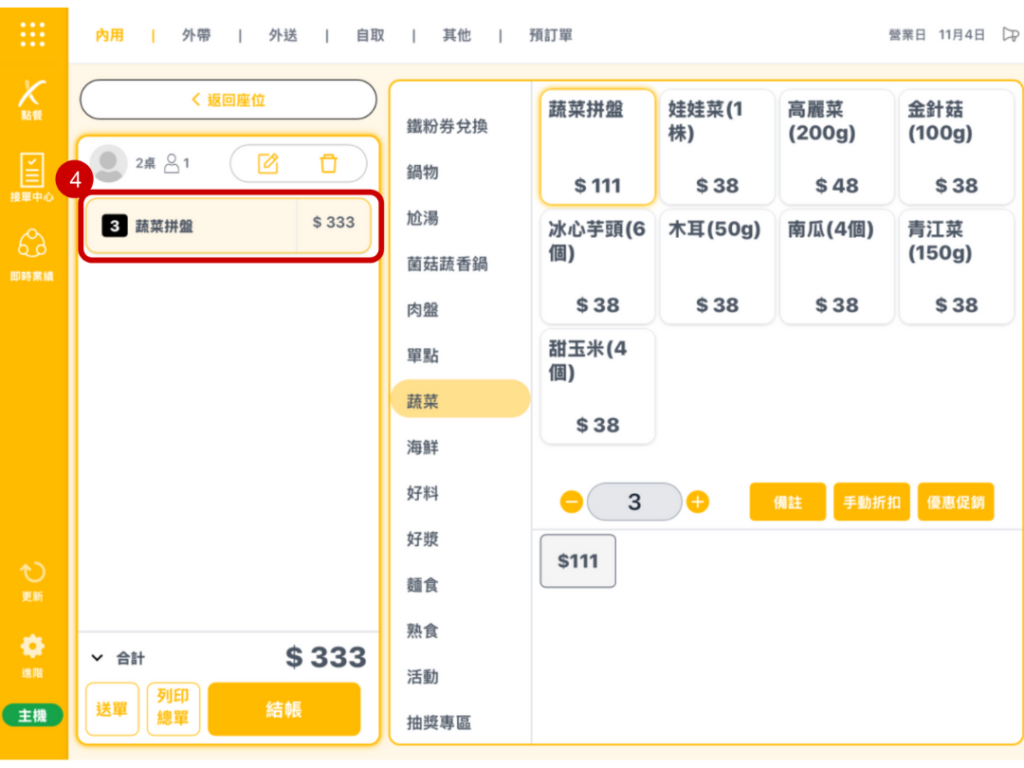Add 高麗菜(200g) item to order
Screen dimensions: 1024x768
pyautogui.click(x=836, y=147)
